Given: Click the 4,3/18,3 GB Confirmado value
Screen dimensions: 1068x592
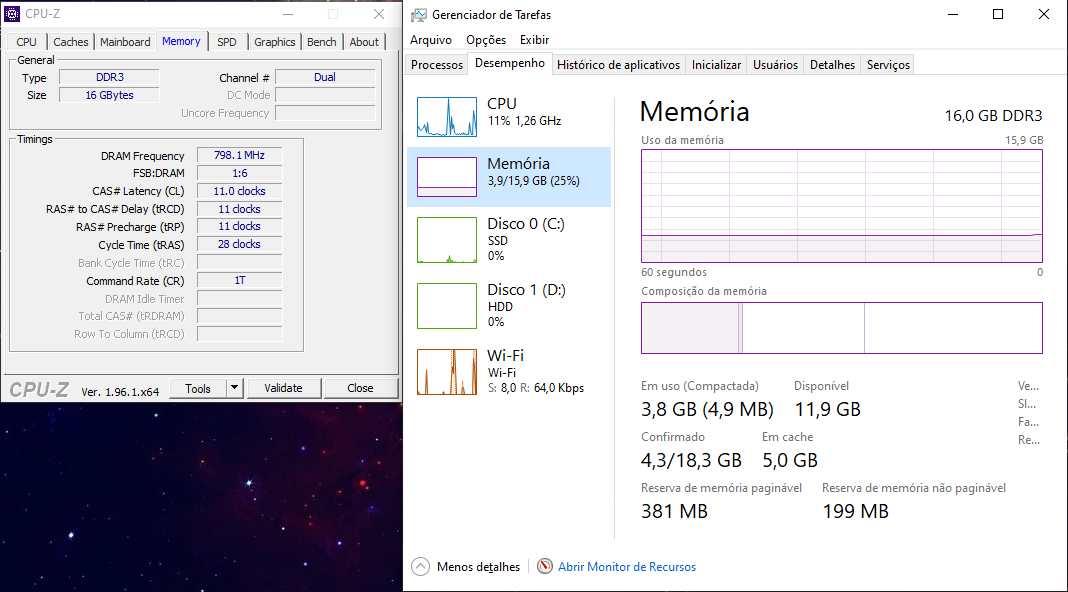Looking at the screenshot, I should tap(691, 460).
